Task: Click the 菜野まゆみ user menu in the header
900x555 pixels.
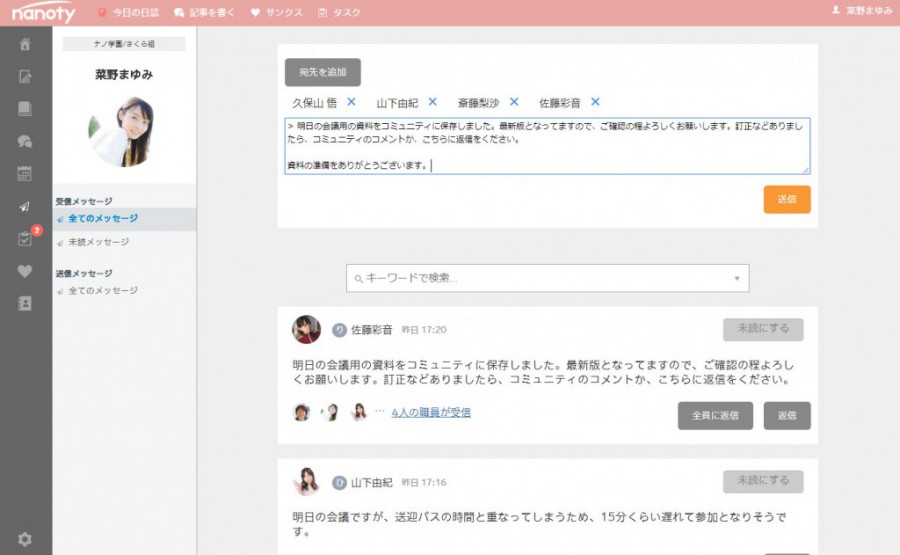Action: point(862,11)
